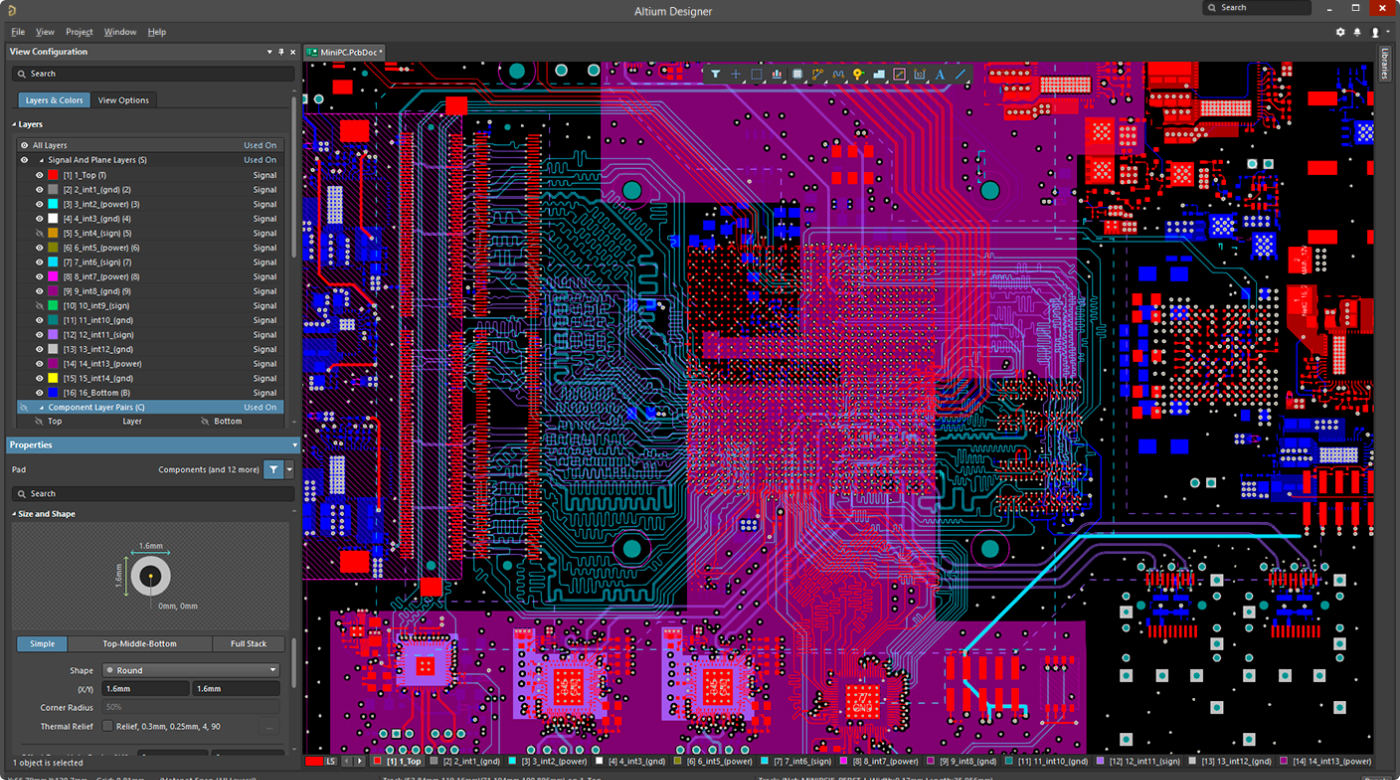Click the yellow swatch for 15_int14_(gnd)

click(x=53, y=379)
